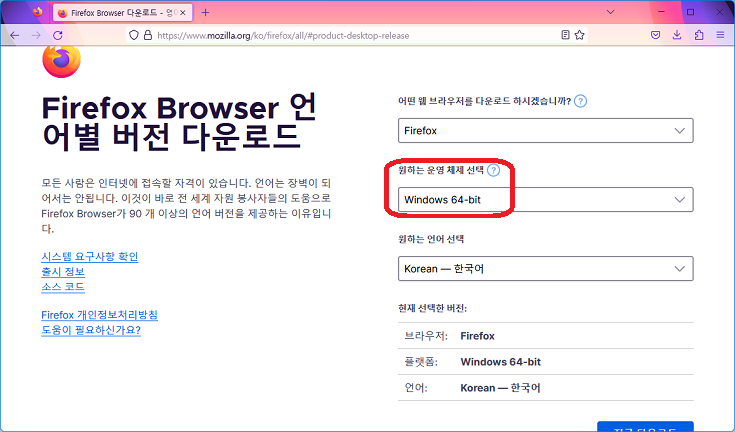Image resolution: width=735 pixels, height=432 pixels.
Task: Open the 시스템 요구사항 확인 link
Action: pyautogui.click(x=90, y=257)
